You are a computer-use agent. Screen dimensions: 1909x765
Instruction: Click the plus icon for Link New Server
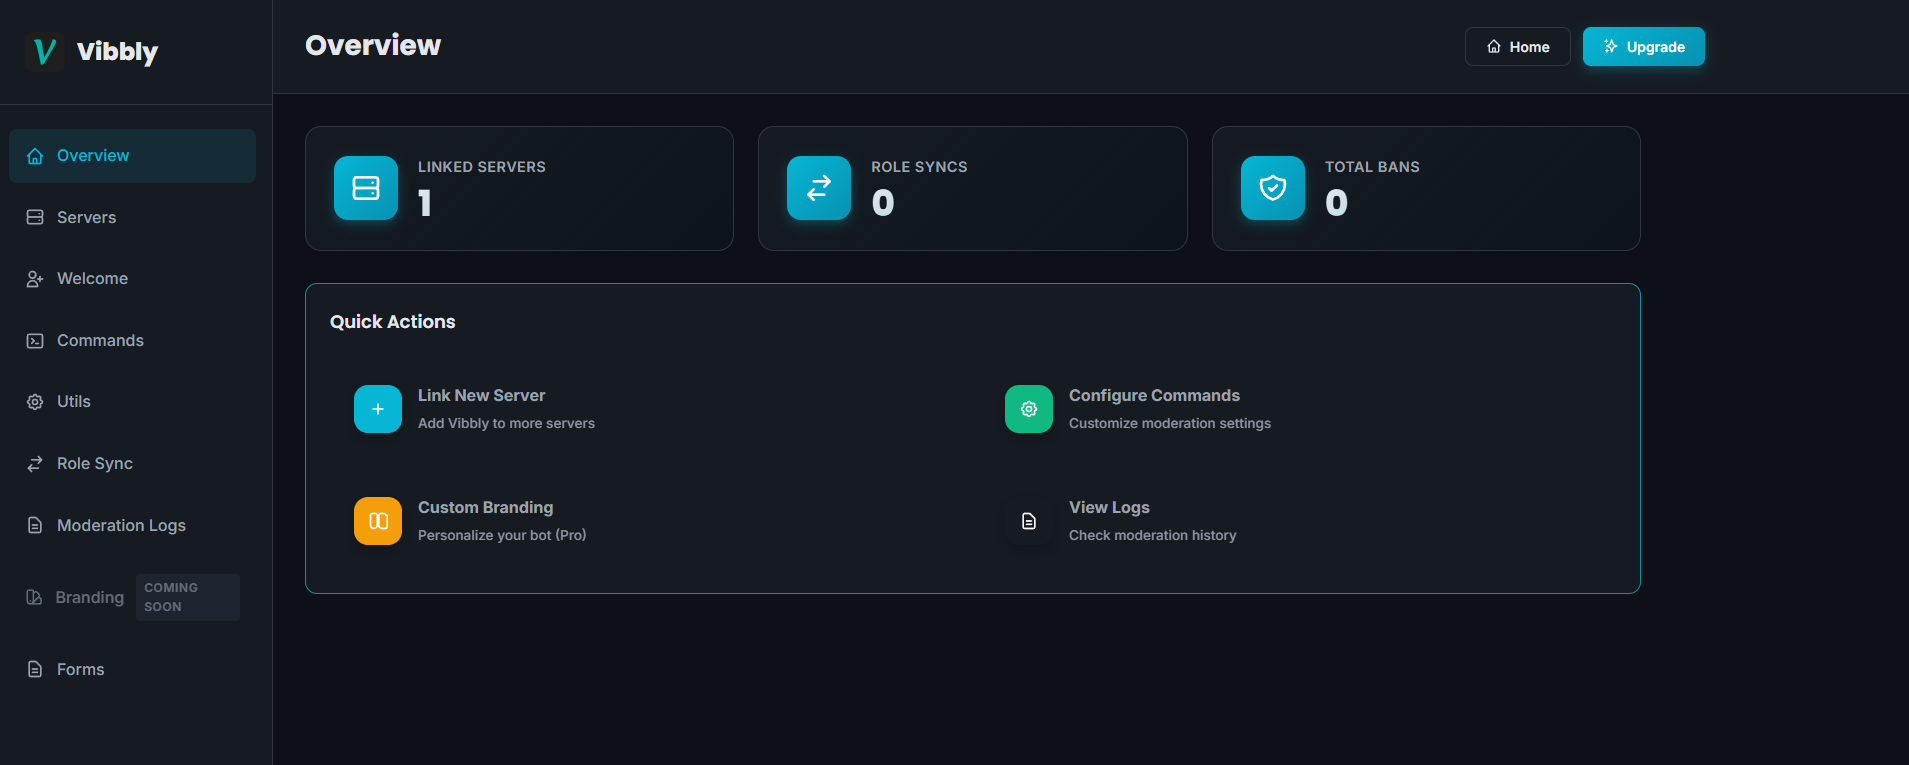[378, 409]
